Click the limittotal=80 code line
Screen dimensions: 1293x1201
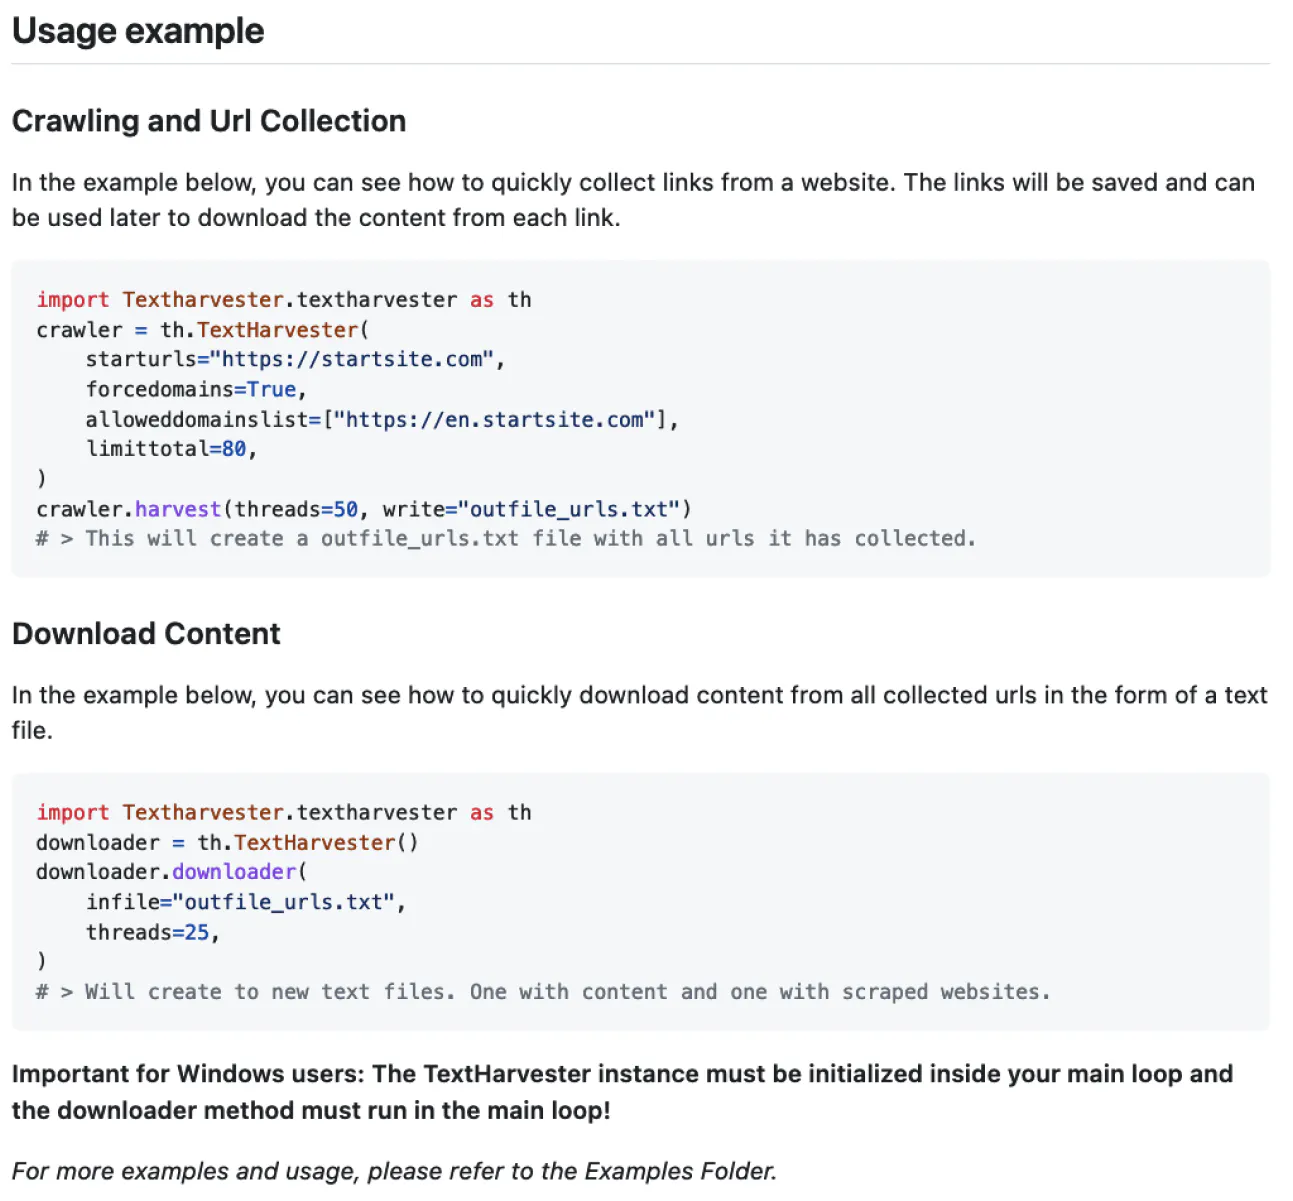tap(171, 449)
